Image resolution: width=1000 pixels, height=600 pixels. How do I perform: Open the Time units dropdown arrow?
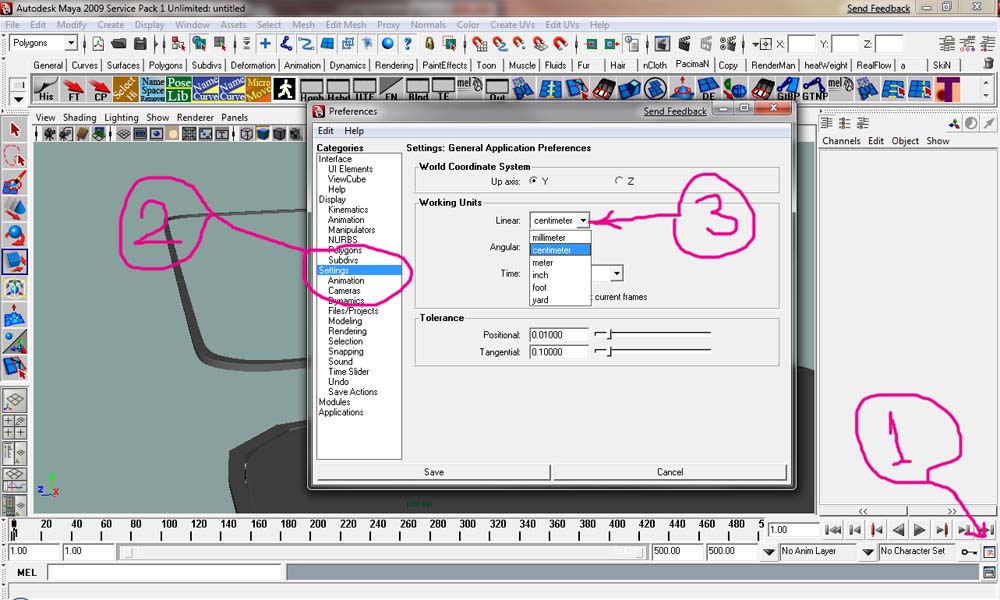616,274
